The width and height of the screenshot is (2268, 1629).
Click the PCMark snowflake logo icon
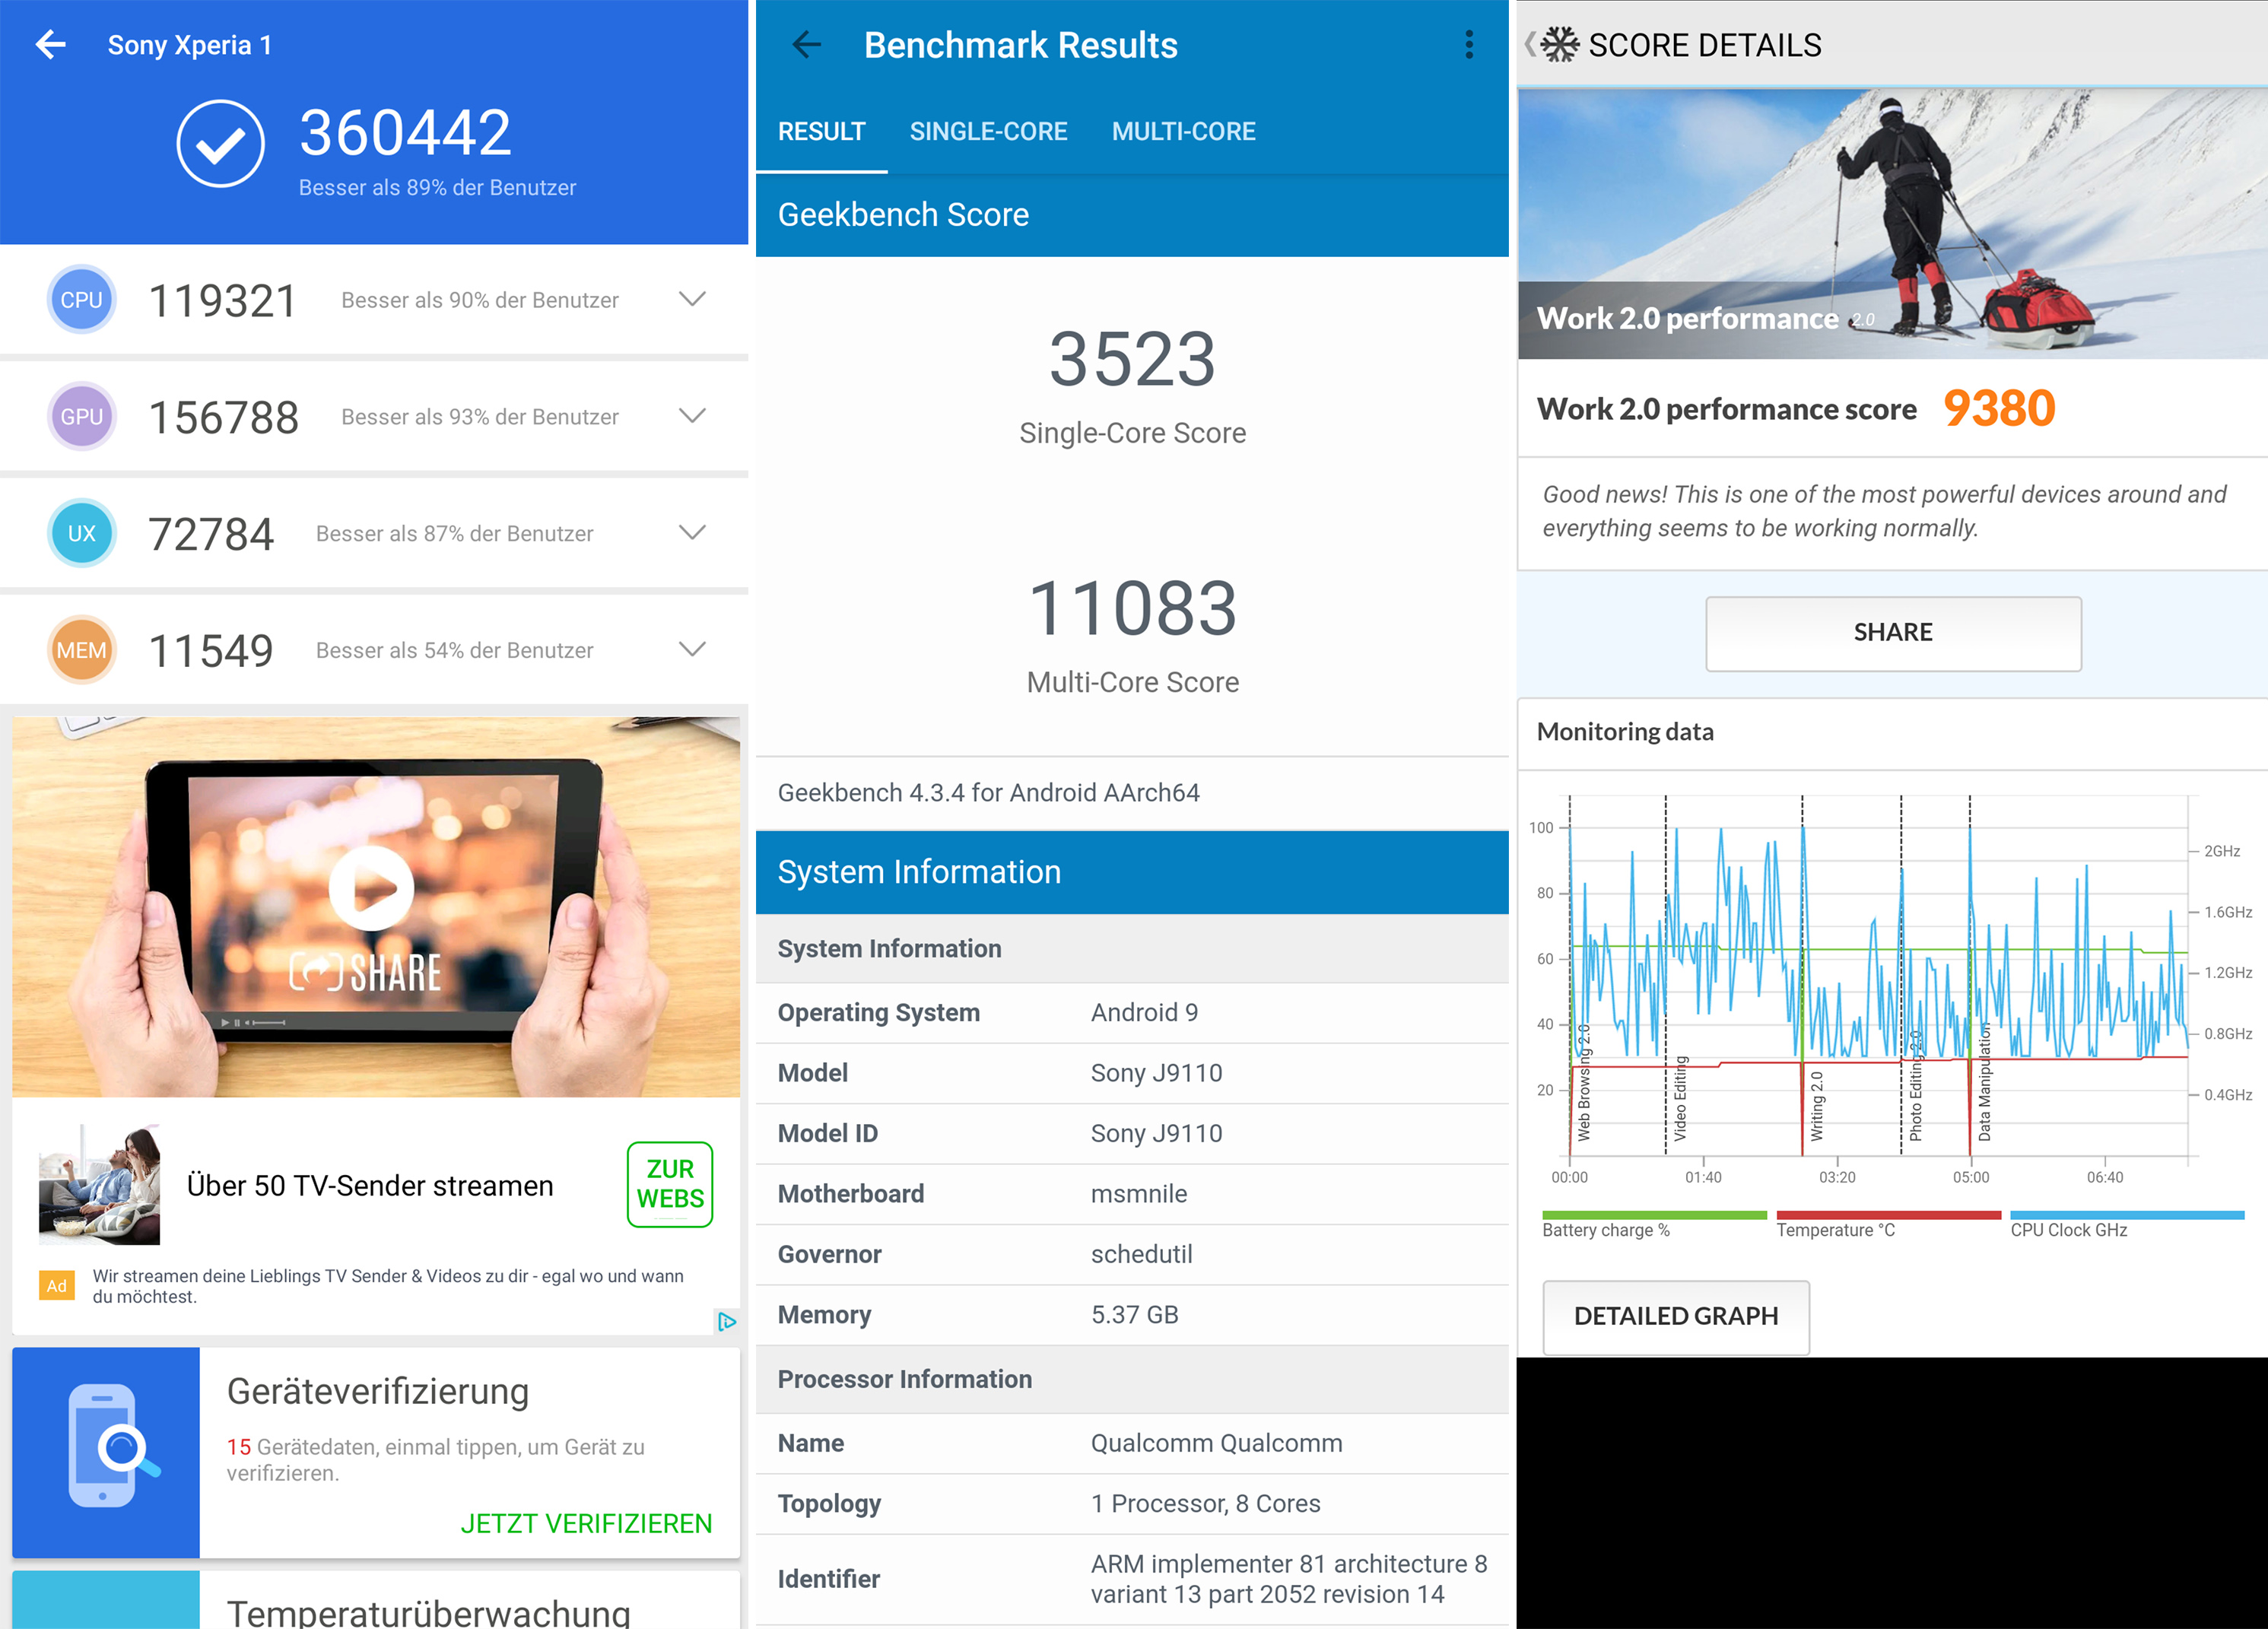click(1559, 44)
